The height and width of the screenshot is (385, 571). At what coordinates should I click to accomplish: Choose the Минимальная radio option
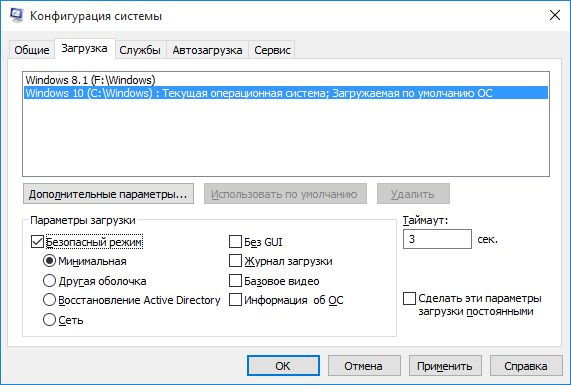pos(49,261)
